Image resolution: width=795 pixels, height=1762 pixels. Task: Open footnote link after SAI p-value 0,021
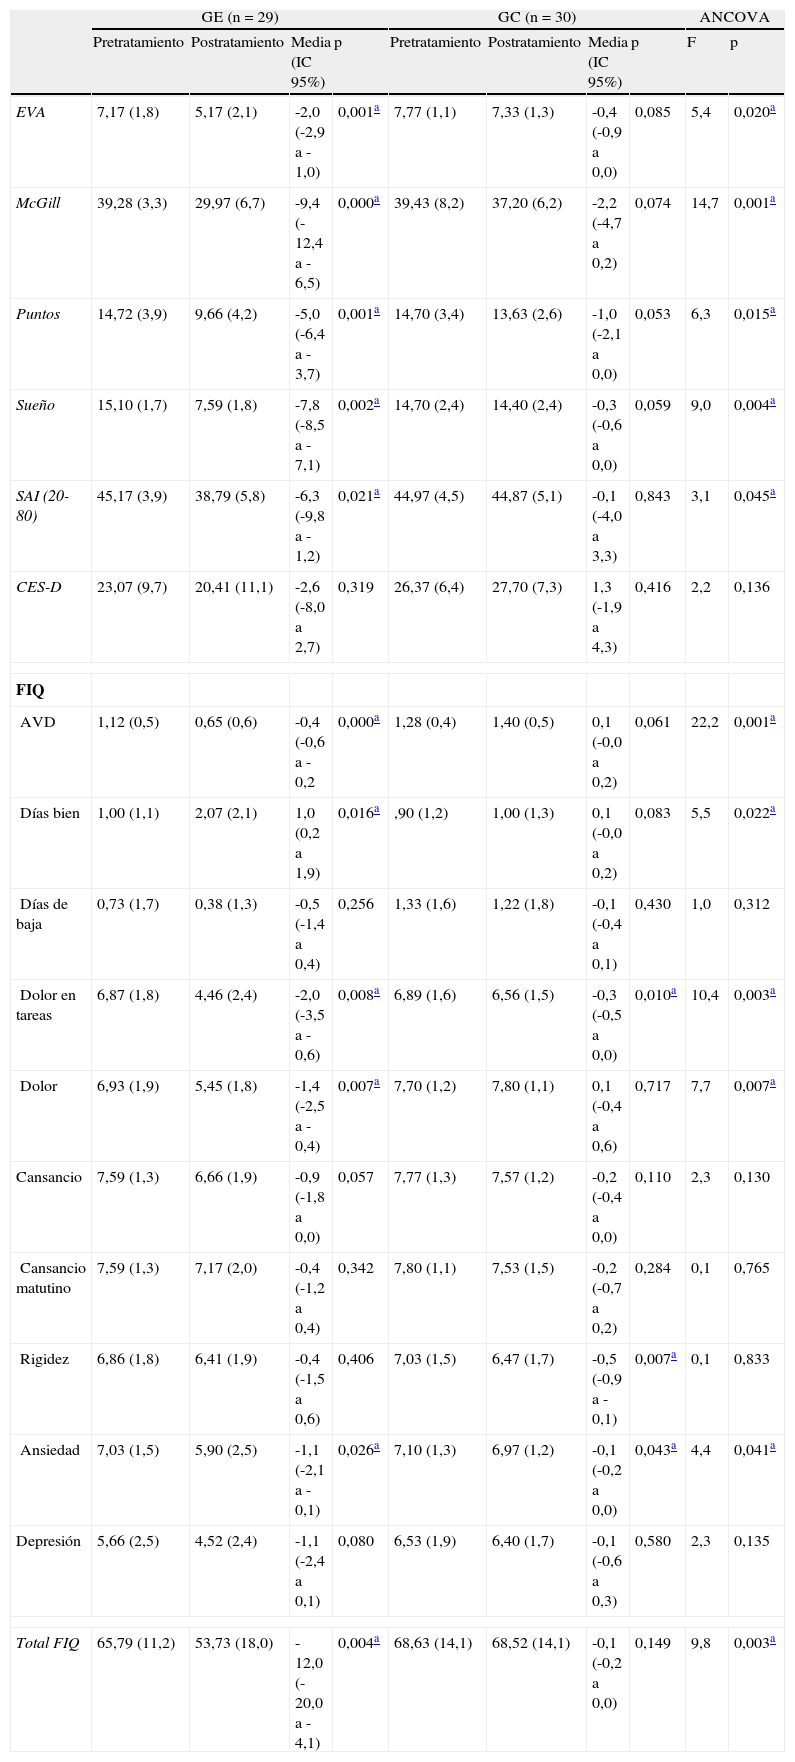376,494
